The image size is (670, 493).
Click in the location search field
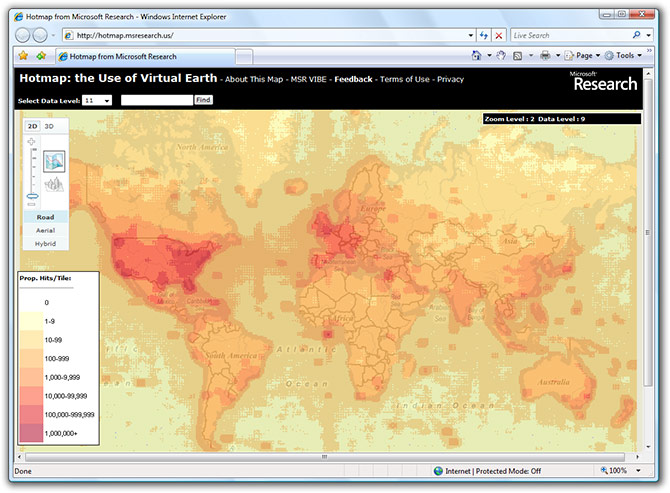(x=157, y=100)
